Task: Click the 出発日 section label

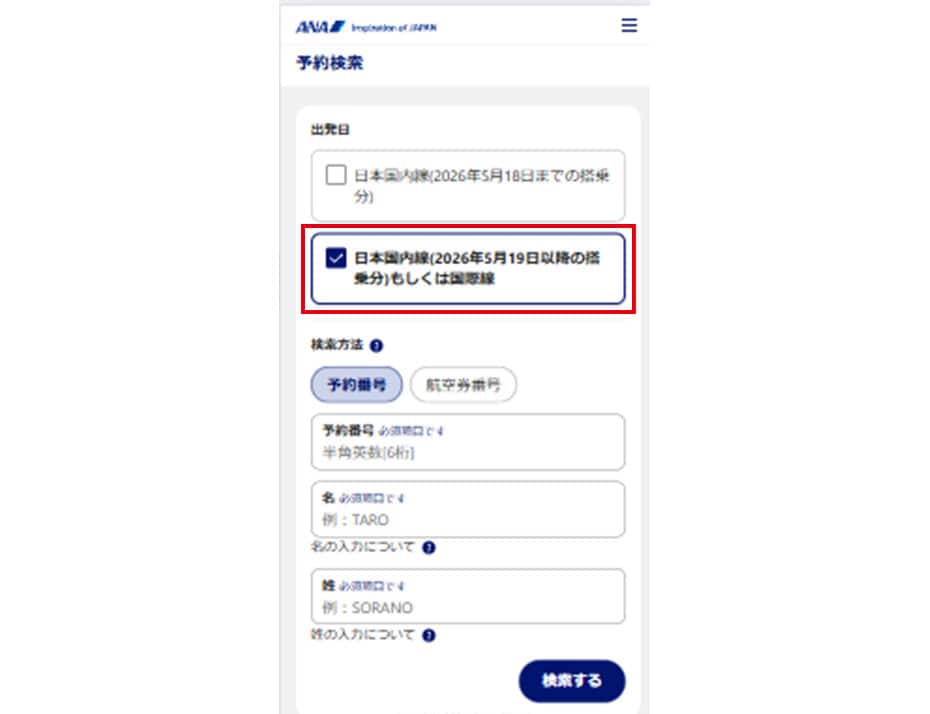Action: (x=330, y=129)
